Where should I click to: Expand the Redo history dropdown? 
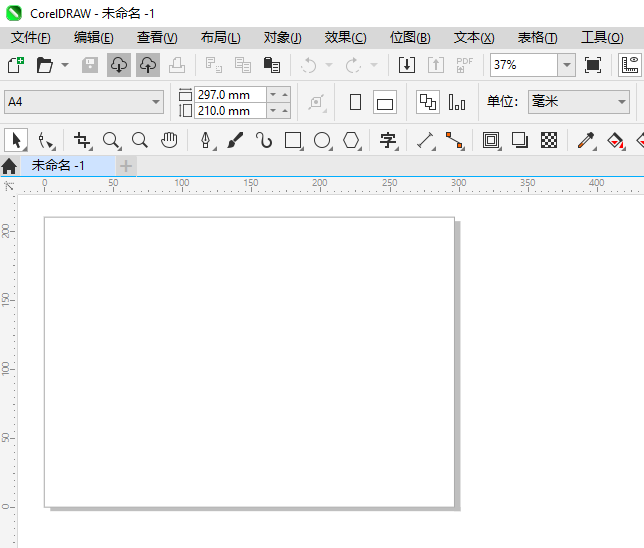click(x=374, y=65)
